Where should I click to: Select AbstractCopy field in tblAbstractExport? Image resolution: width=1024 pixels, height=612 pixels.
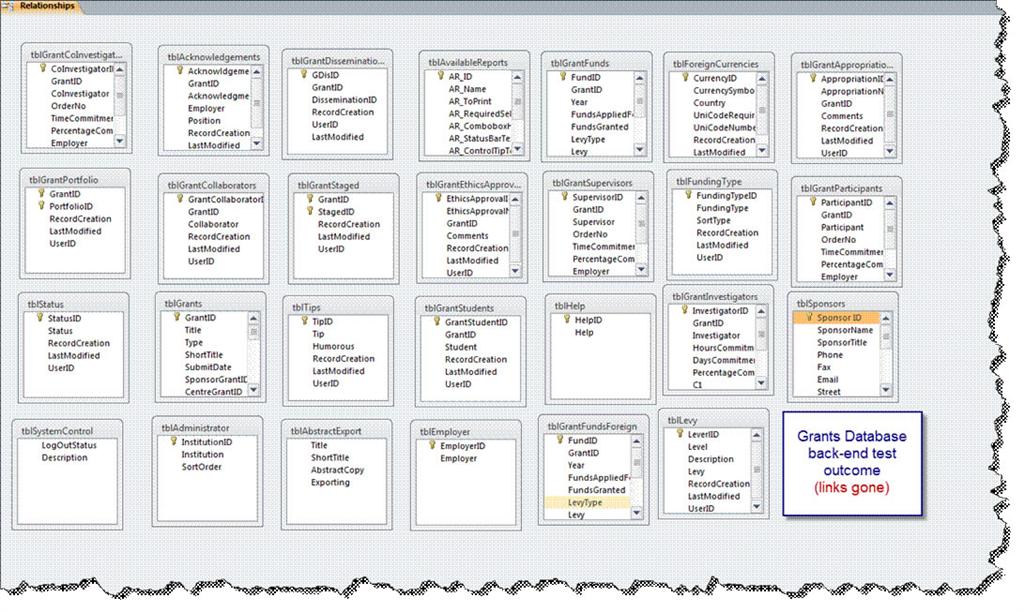click(x=337, y=470)
